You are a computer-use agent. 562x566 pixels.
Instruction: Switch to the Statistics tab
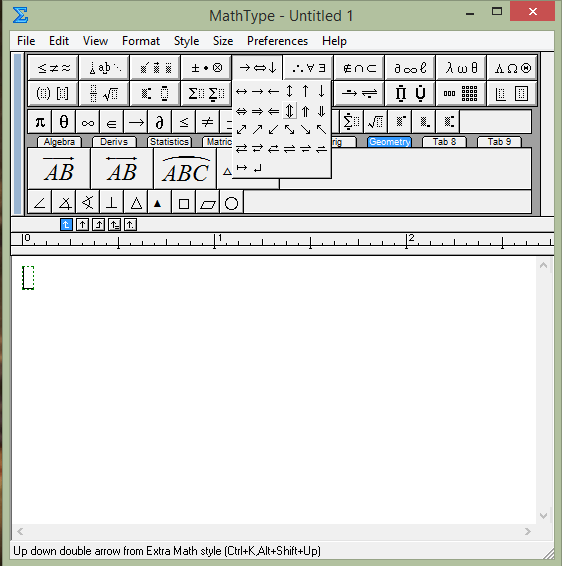[x=169, y=142]
